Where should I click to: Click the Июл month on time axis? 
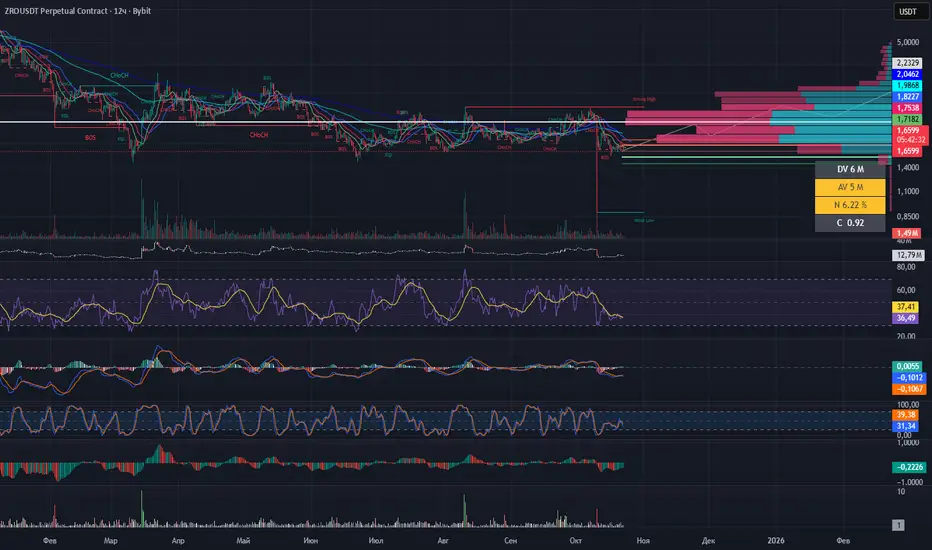click(376, 540)
